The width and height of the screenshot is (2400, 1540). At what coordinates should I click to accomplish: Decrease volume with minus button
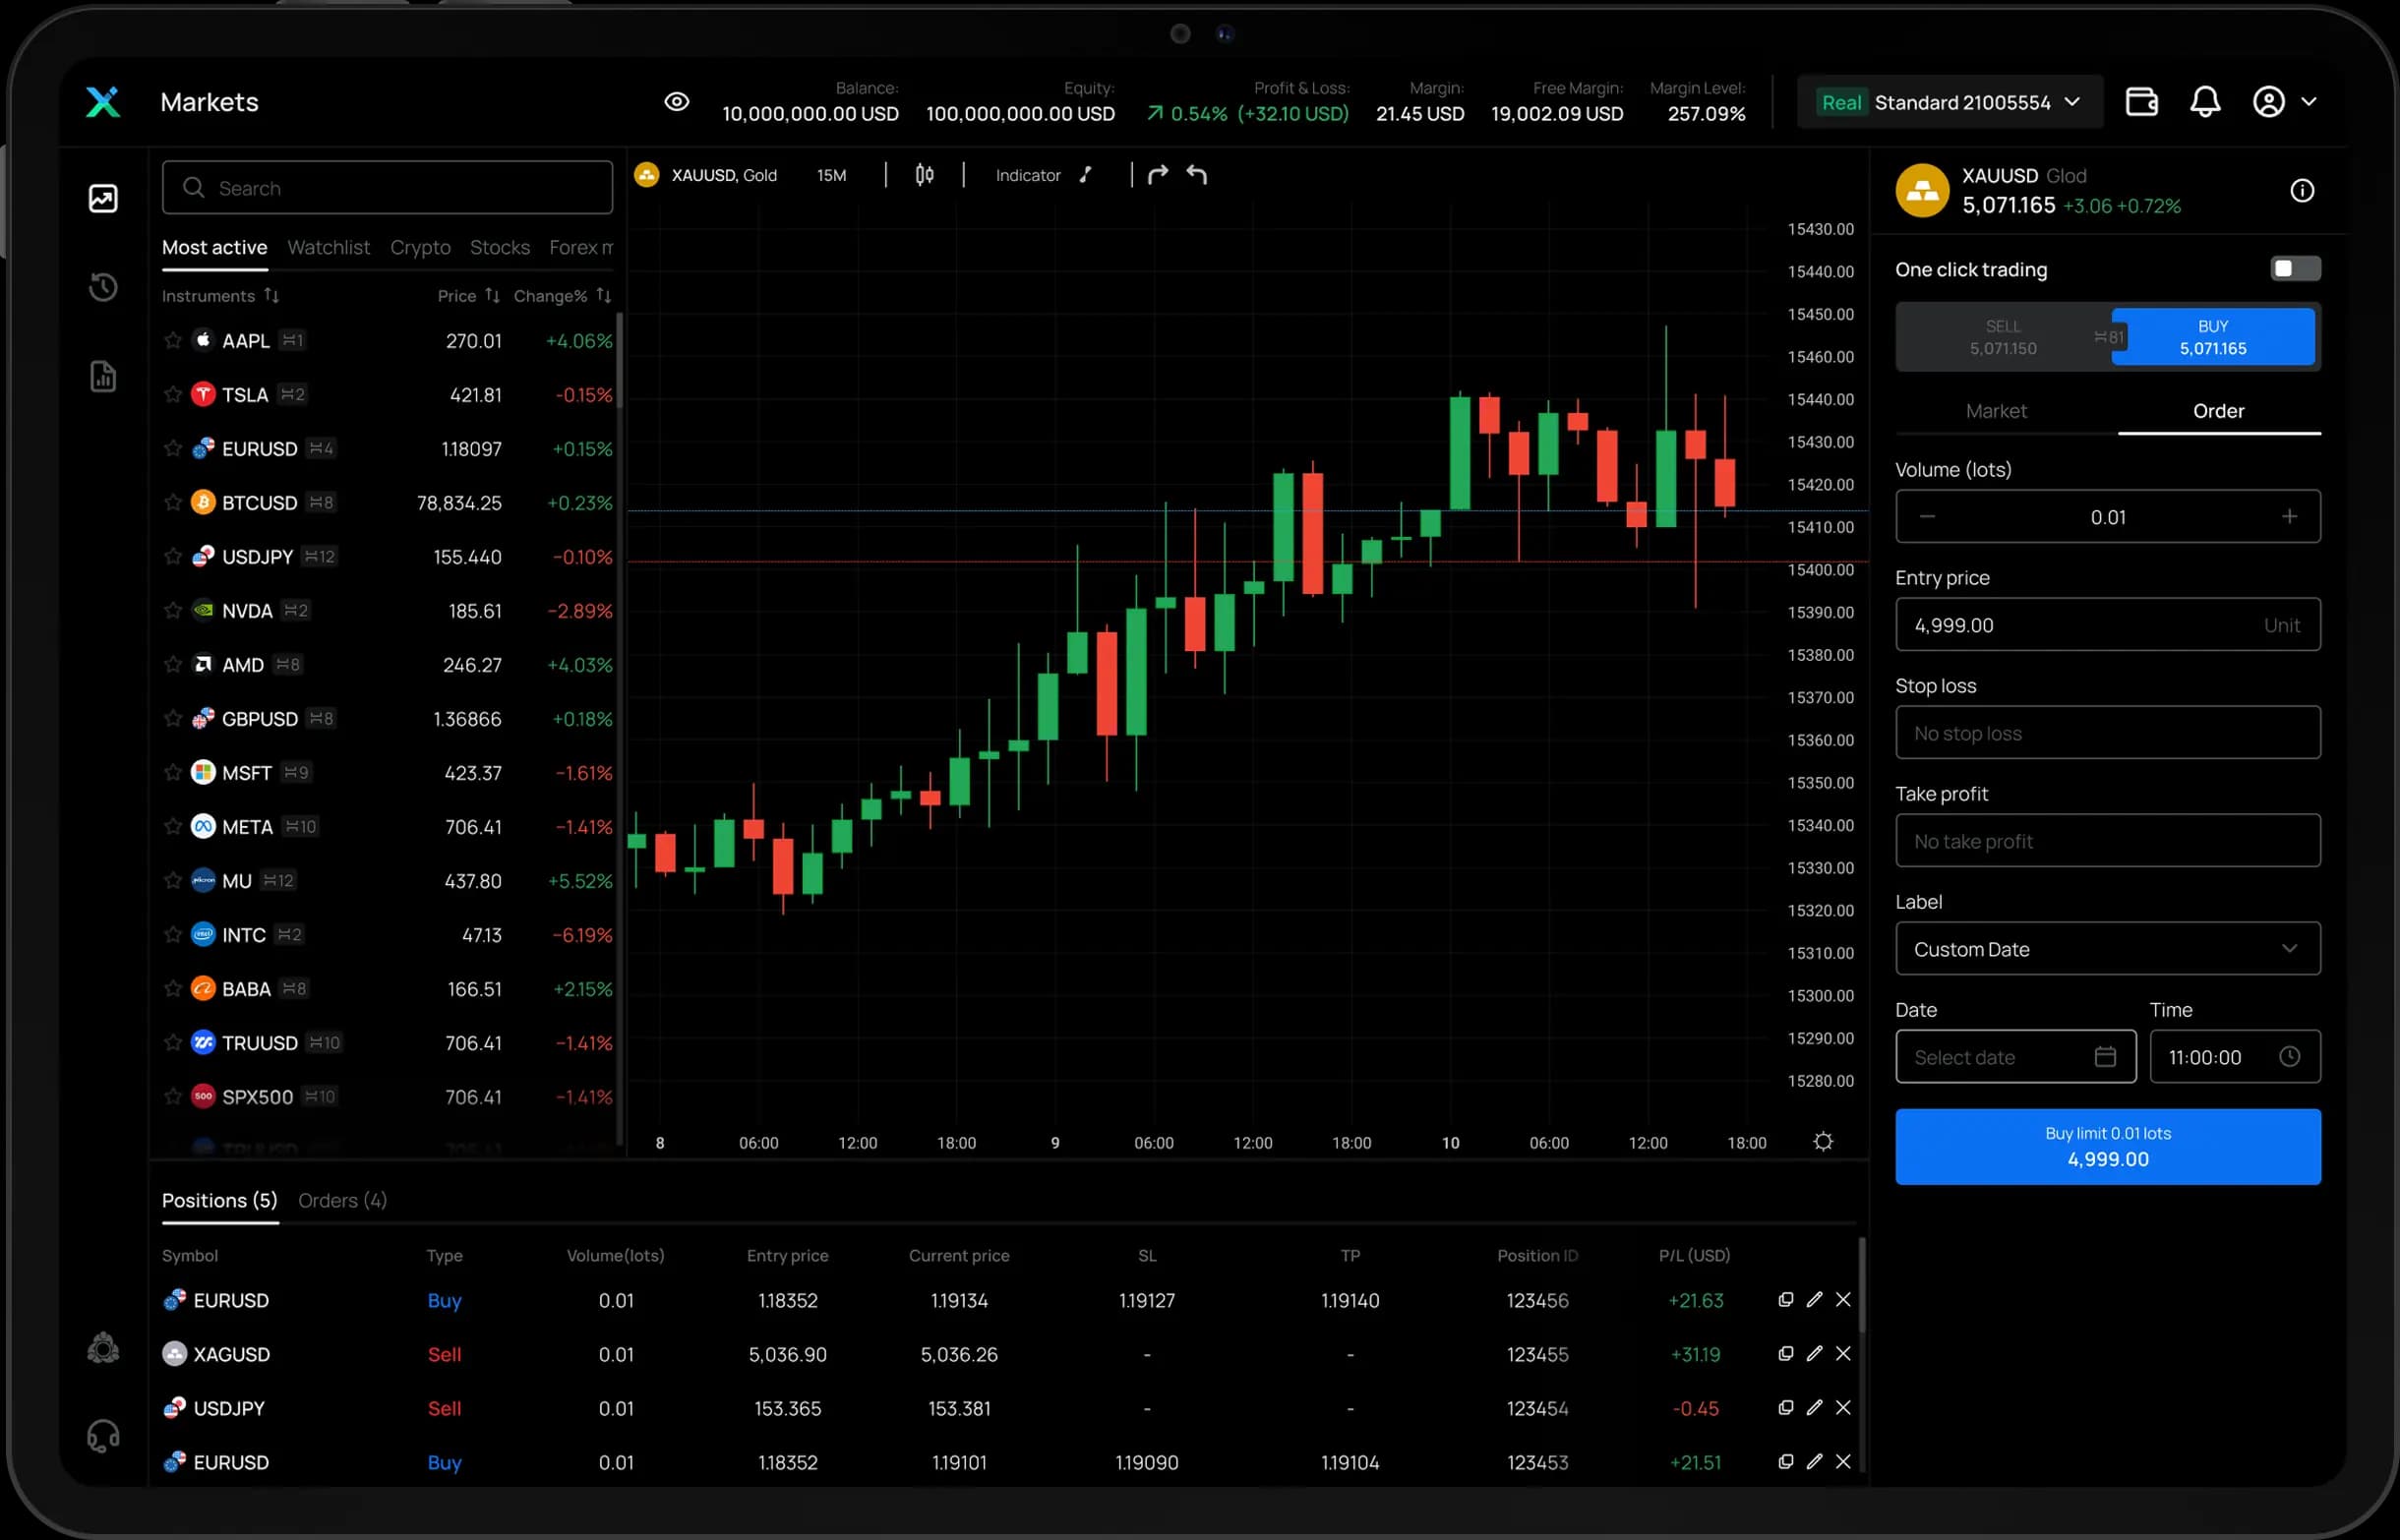[1927, 516]
